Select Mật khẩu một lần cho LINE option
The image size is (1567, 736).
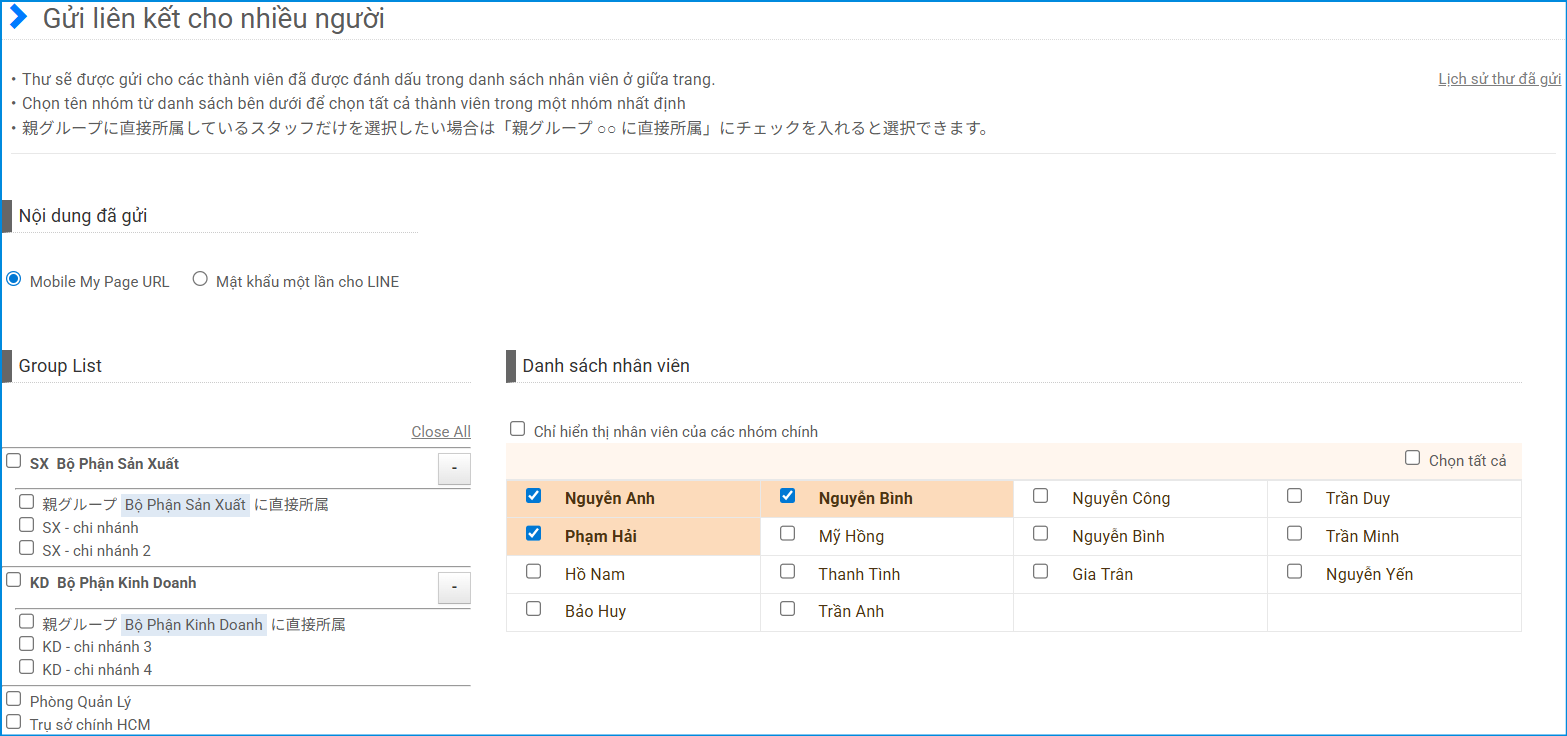coord(200,280)
